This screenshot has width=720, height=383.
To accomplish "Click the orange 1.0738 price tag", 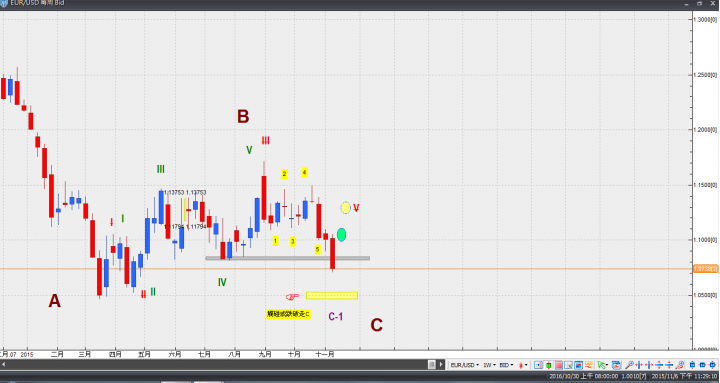I will tap(705, 269).
